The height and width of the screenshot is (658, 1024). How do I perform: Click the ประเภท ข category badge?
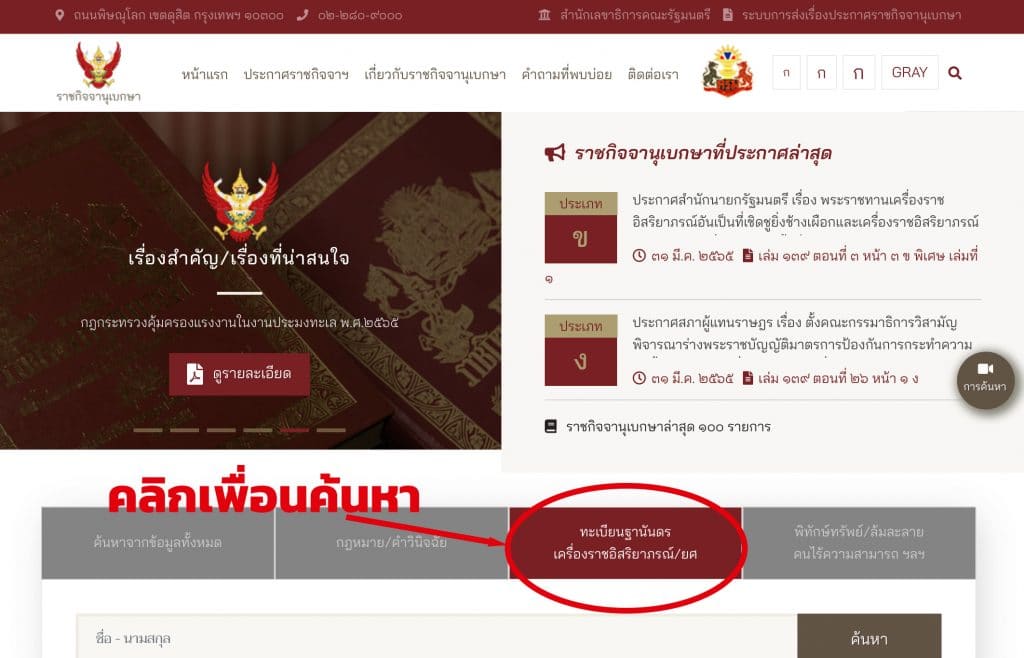pyautogui.click(x=581, y=227)
